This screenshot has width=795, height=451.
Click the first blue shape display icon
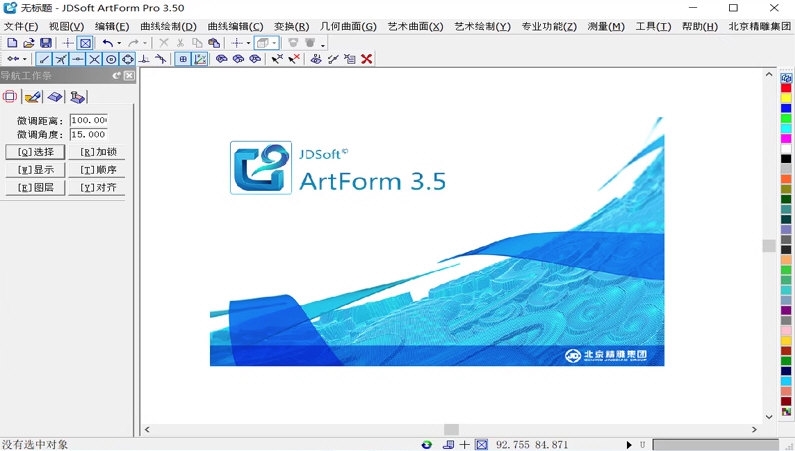(x=222, y=59)
